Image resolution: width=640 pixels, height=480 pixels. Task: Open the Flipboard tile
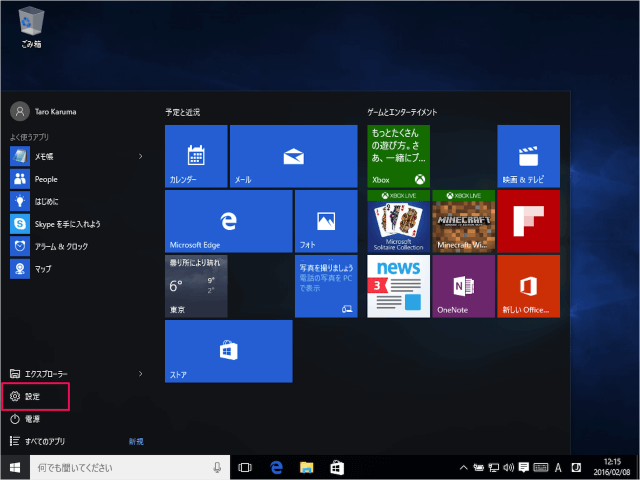[529, 221]
